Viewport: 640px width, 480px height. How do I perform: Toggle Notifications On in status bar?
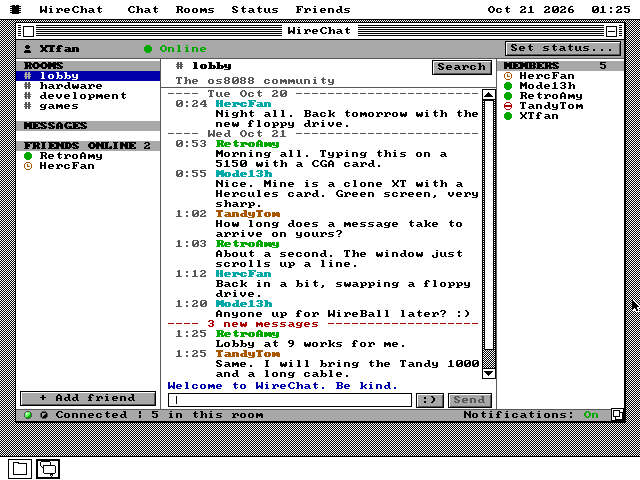[531, 415]
